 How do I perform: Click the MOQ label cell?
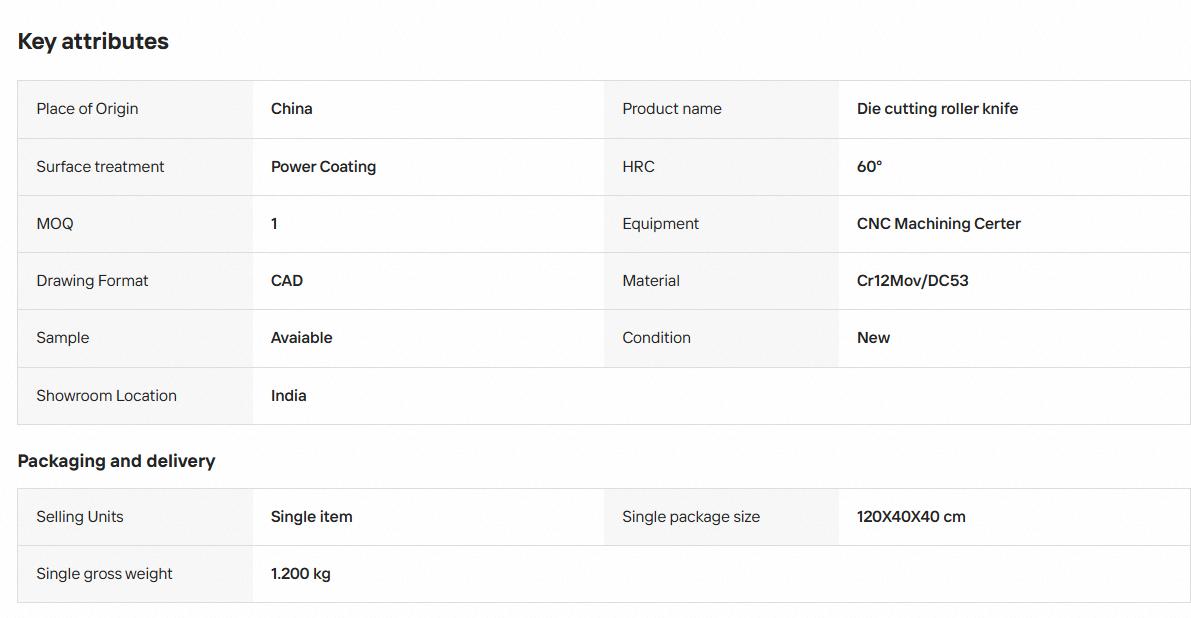135,224
